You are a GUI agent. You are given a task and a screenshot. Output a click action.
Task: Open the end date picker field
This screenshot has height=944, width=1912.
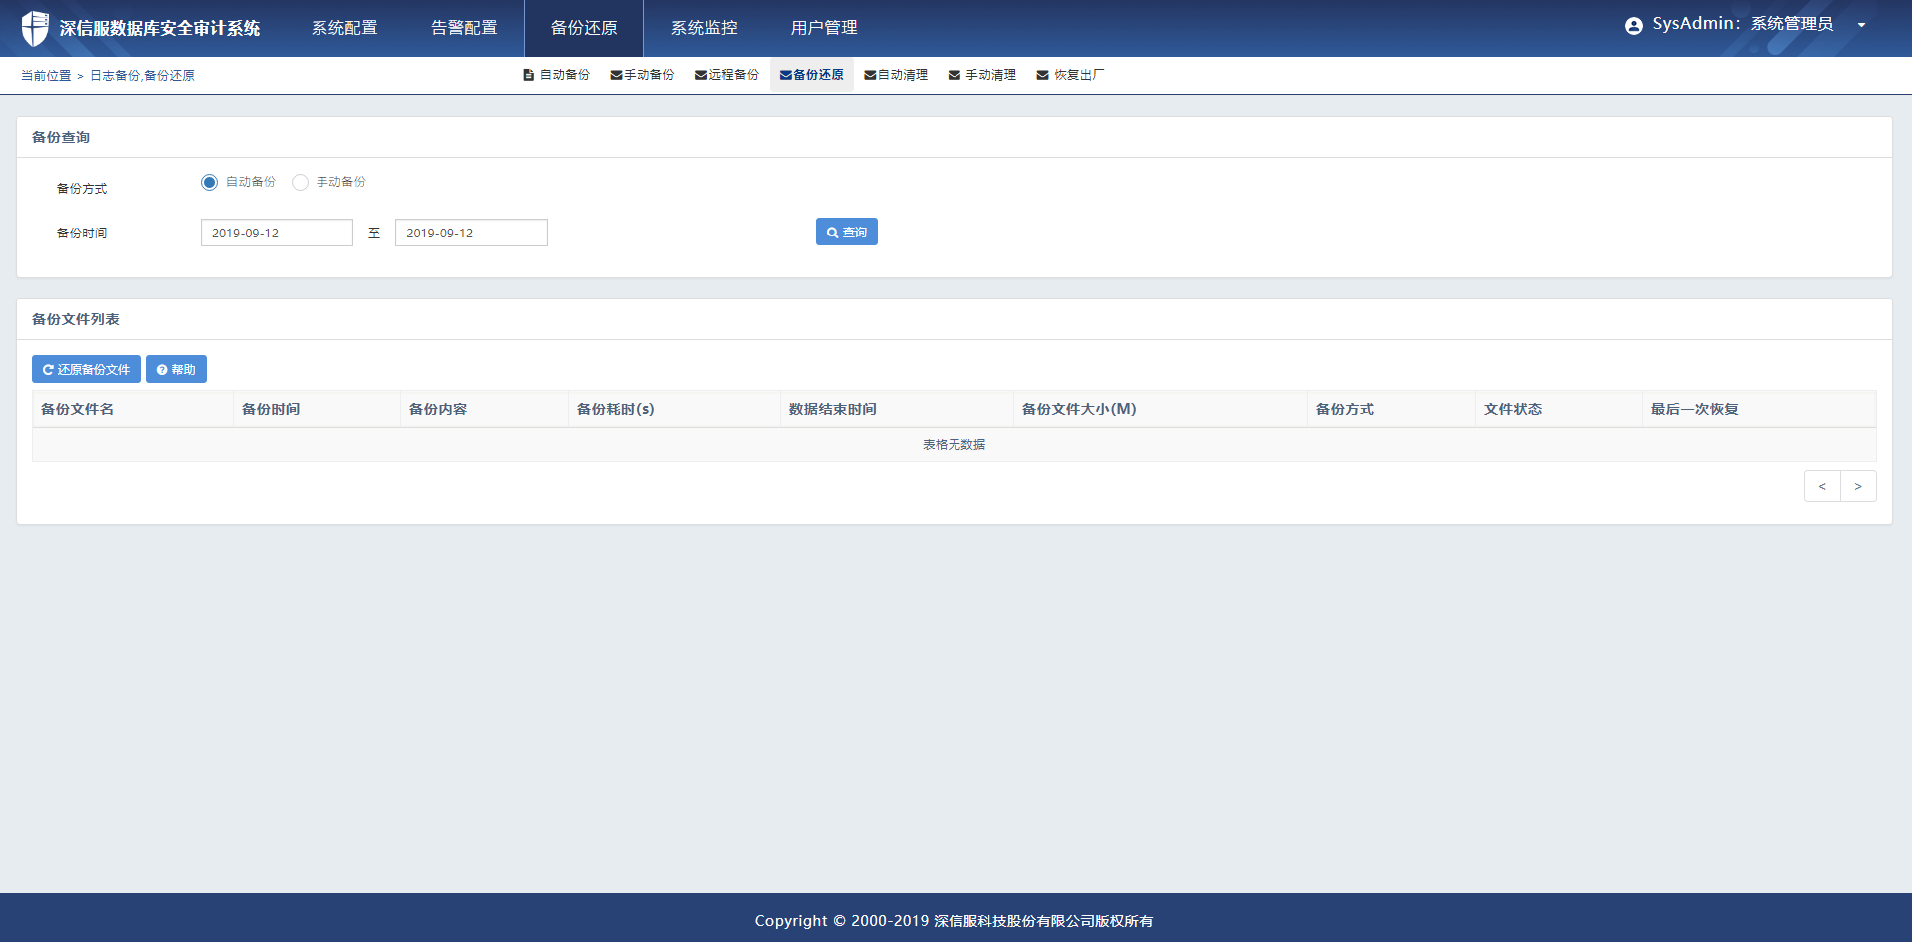[471, 233]
